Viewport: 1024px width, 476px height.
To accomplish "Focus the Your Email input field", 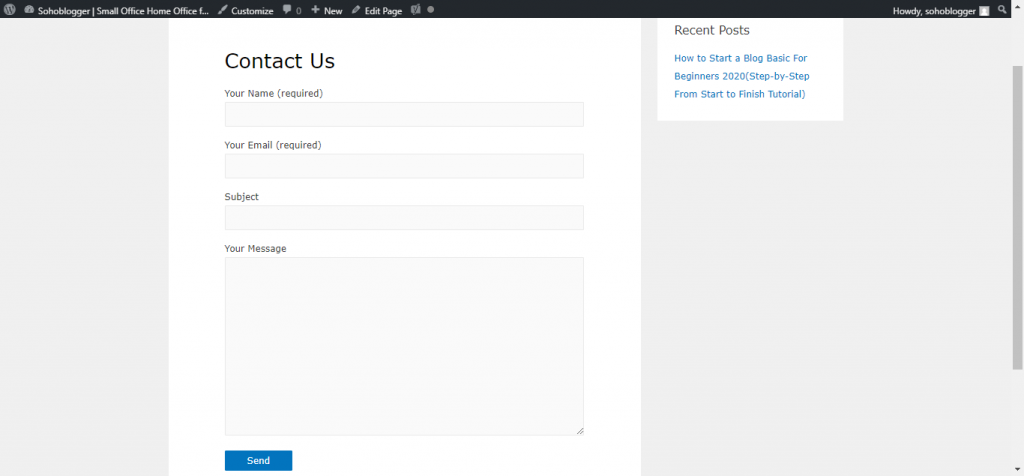I will click(403, 166).
